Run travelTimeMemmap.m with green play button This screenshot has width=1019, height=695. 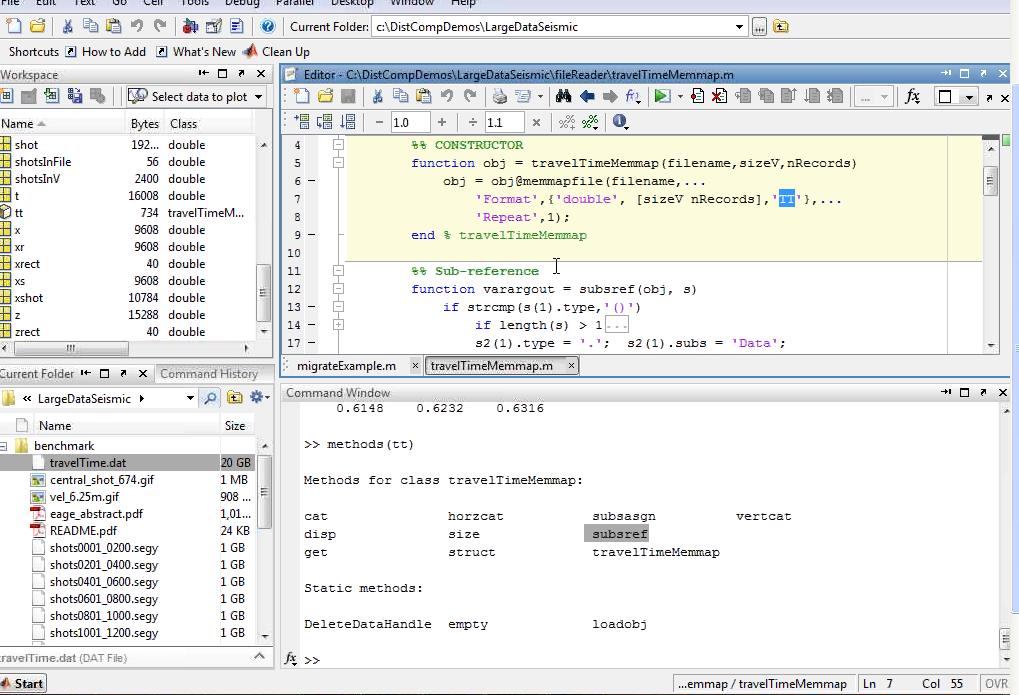(x=662, y=96)
